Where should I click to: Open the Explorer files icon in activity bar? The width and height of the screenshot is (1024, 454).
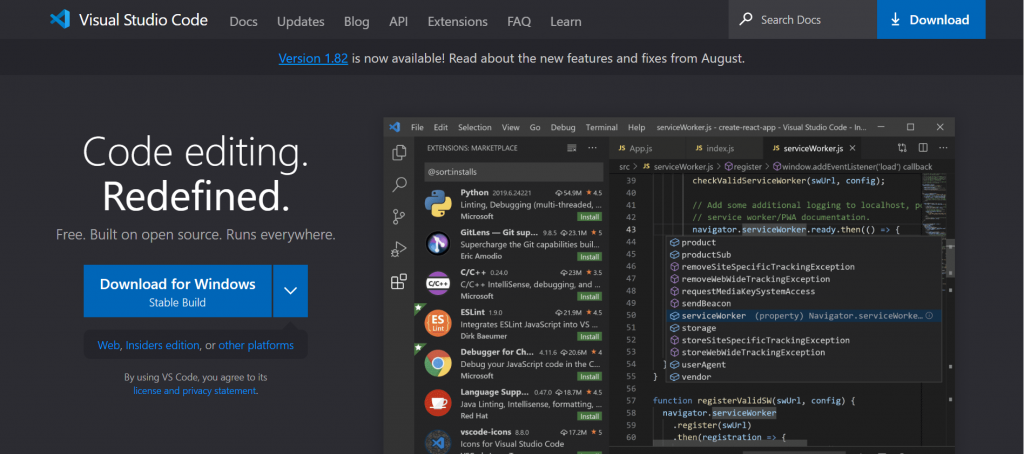pos(399,153)
